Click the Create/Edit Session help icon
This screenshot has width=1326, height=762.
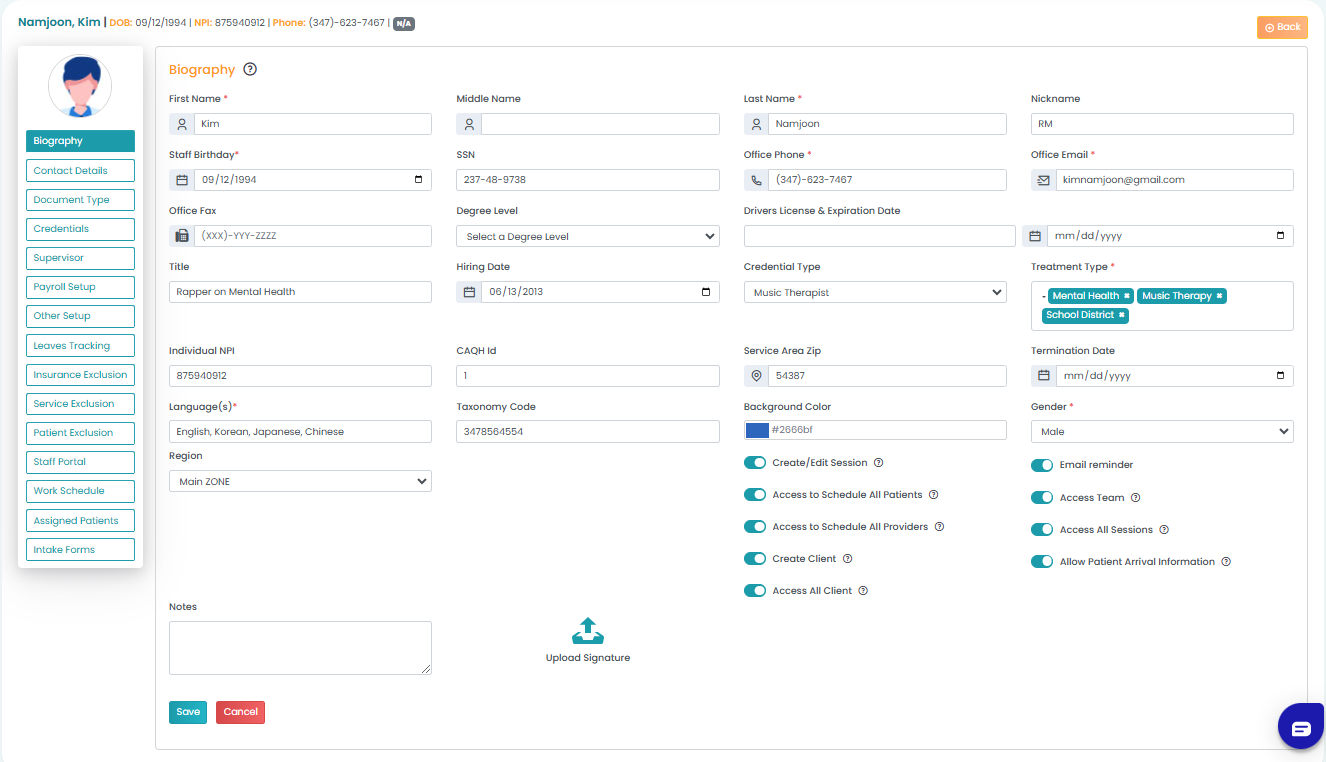tap(878, 463)
